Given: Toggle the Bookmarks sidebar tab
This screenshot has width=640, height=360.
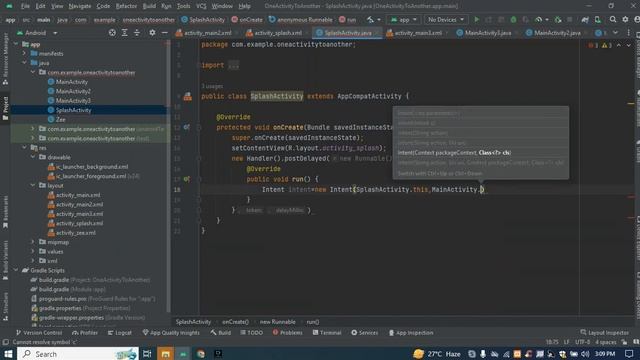Looking at the screenshot, I should click(5, 212).
